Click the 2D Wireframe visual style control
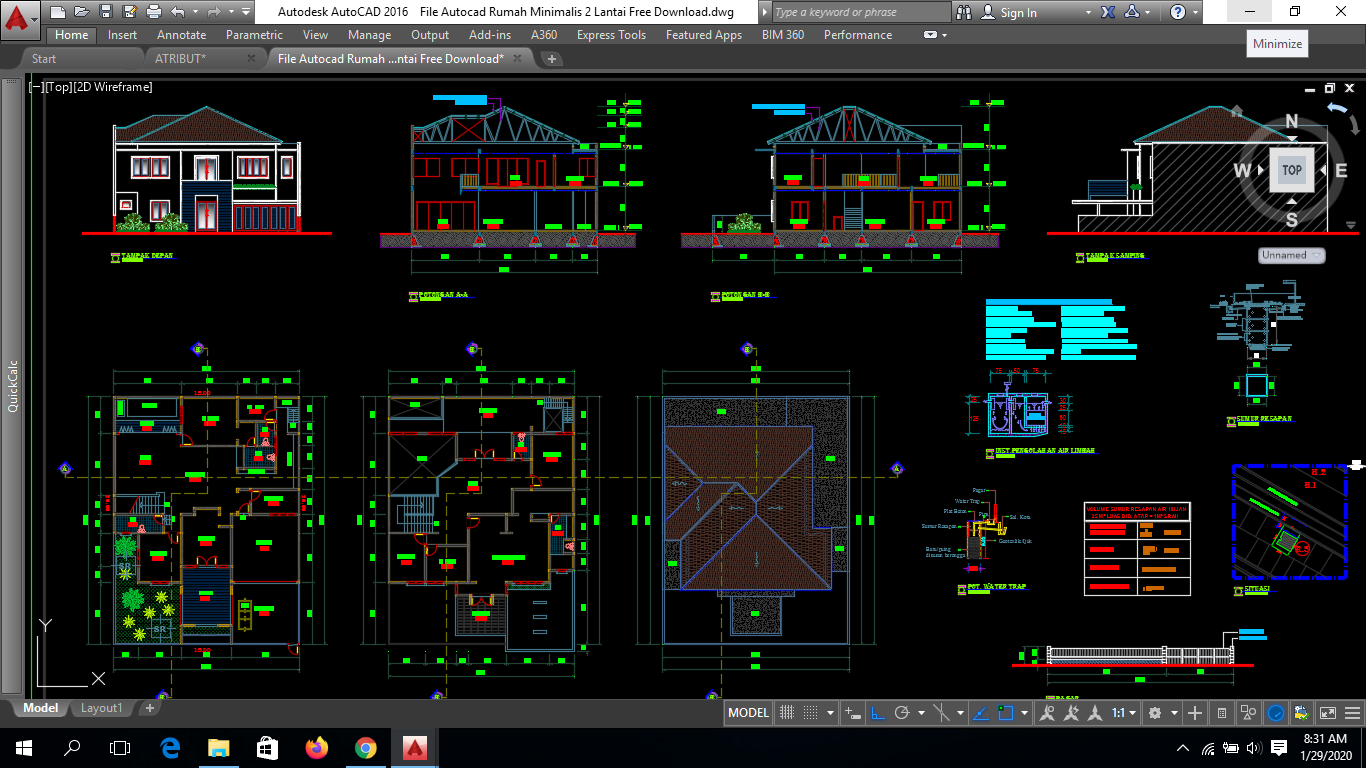The height and width of the screenshot is (768, 1366). pyautogui.click(x=113, y=87)
